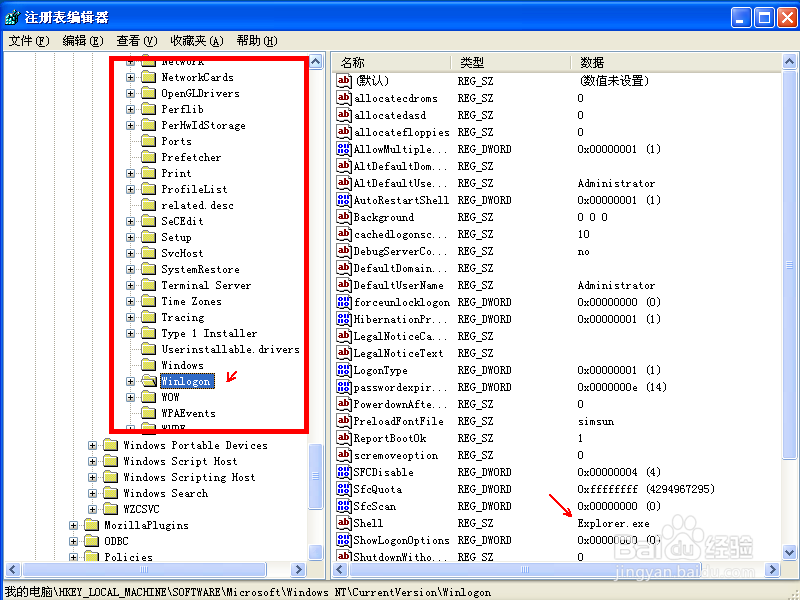This screenshot has width=800, height=600.
Task: Expand the Terminal Server key node
Action: pos(131,285)
